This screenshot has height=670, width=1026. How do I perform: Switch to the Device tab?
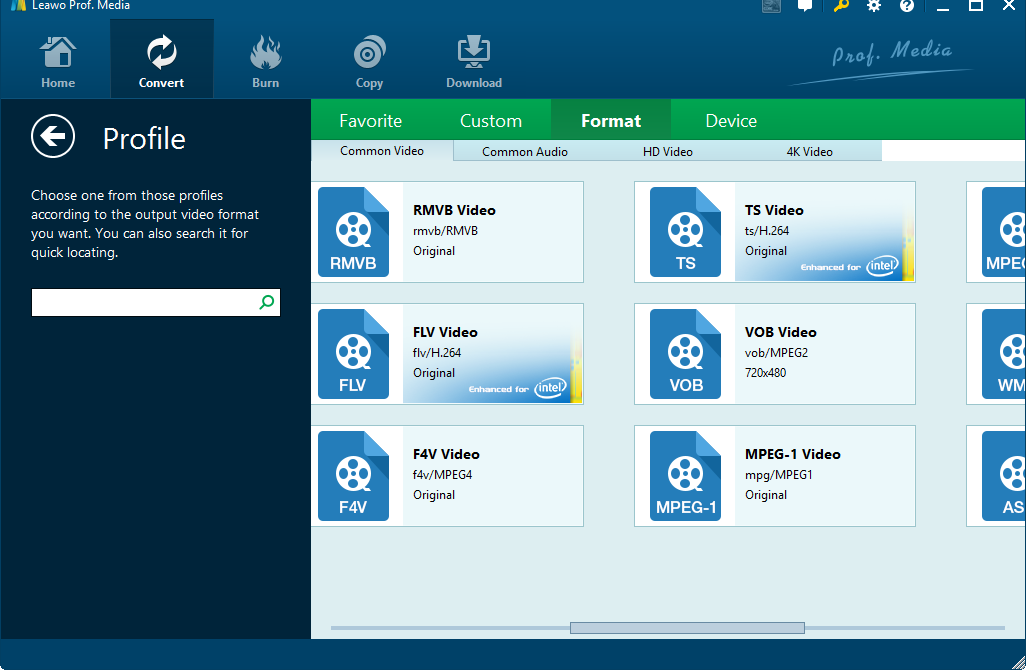point(731,121)
